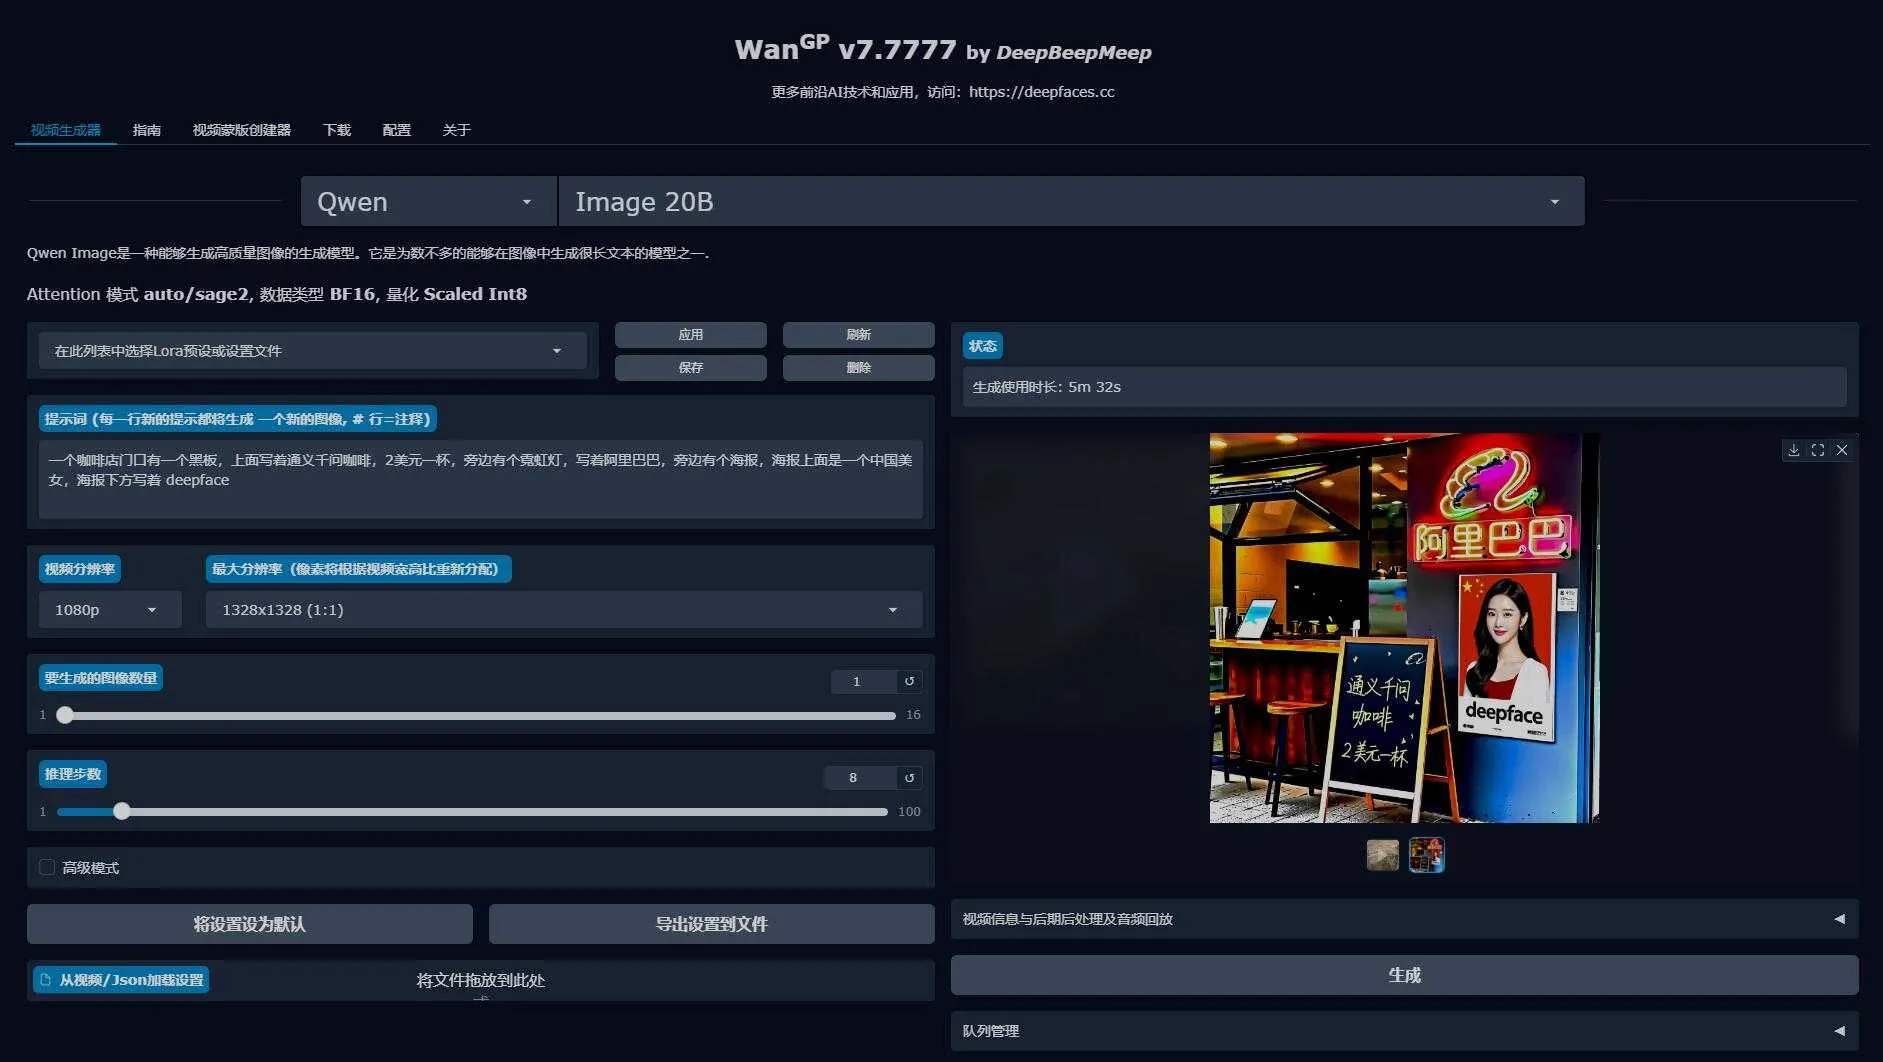This screenshot has height=1062, width=1883.
Task: Start generation with 生成 button
Action: click(x=1404, y=974)
